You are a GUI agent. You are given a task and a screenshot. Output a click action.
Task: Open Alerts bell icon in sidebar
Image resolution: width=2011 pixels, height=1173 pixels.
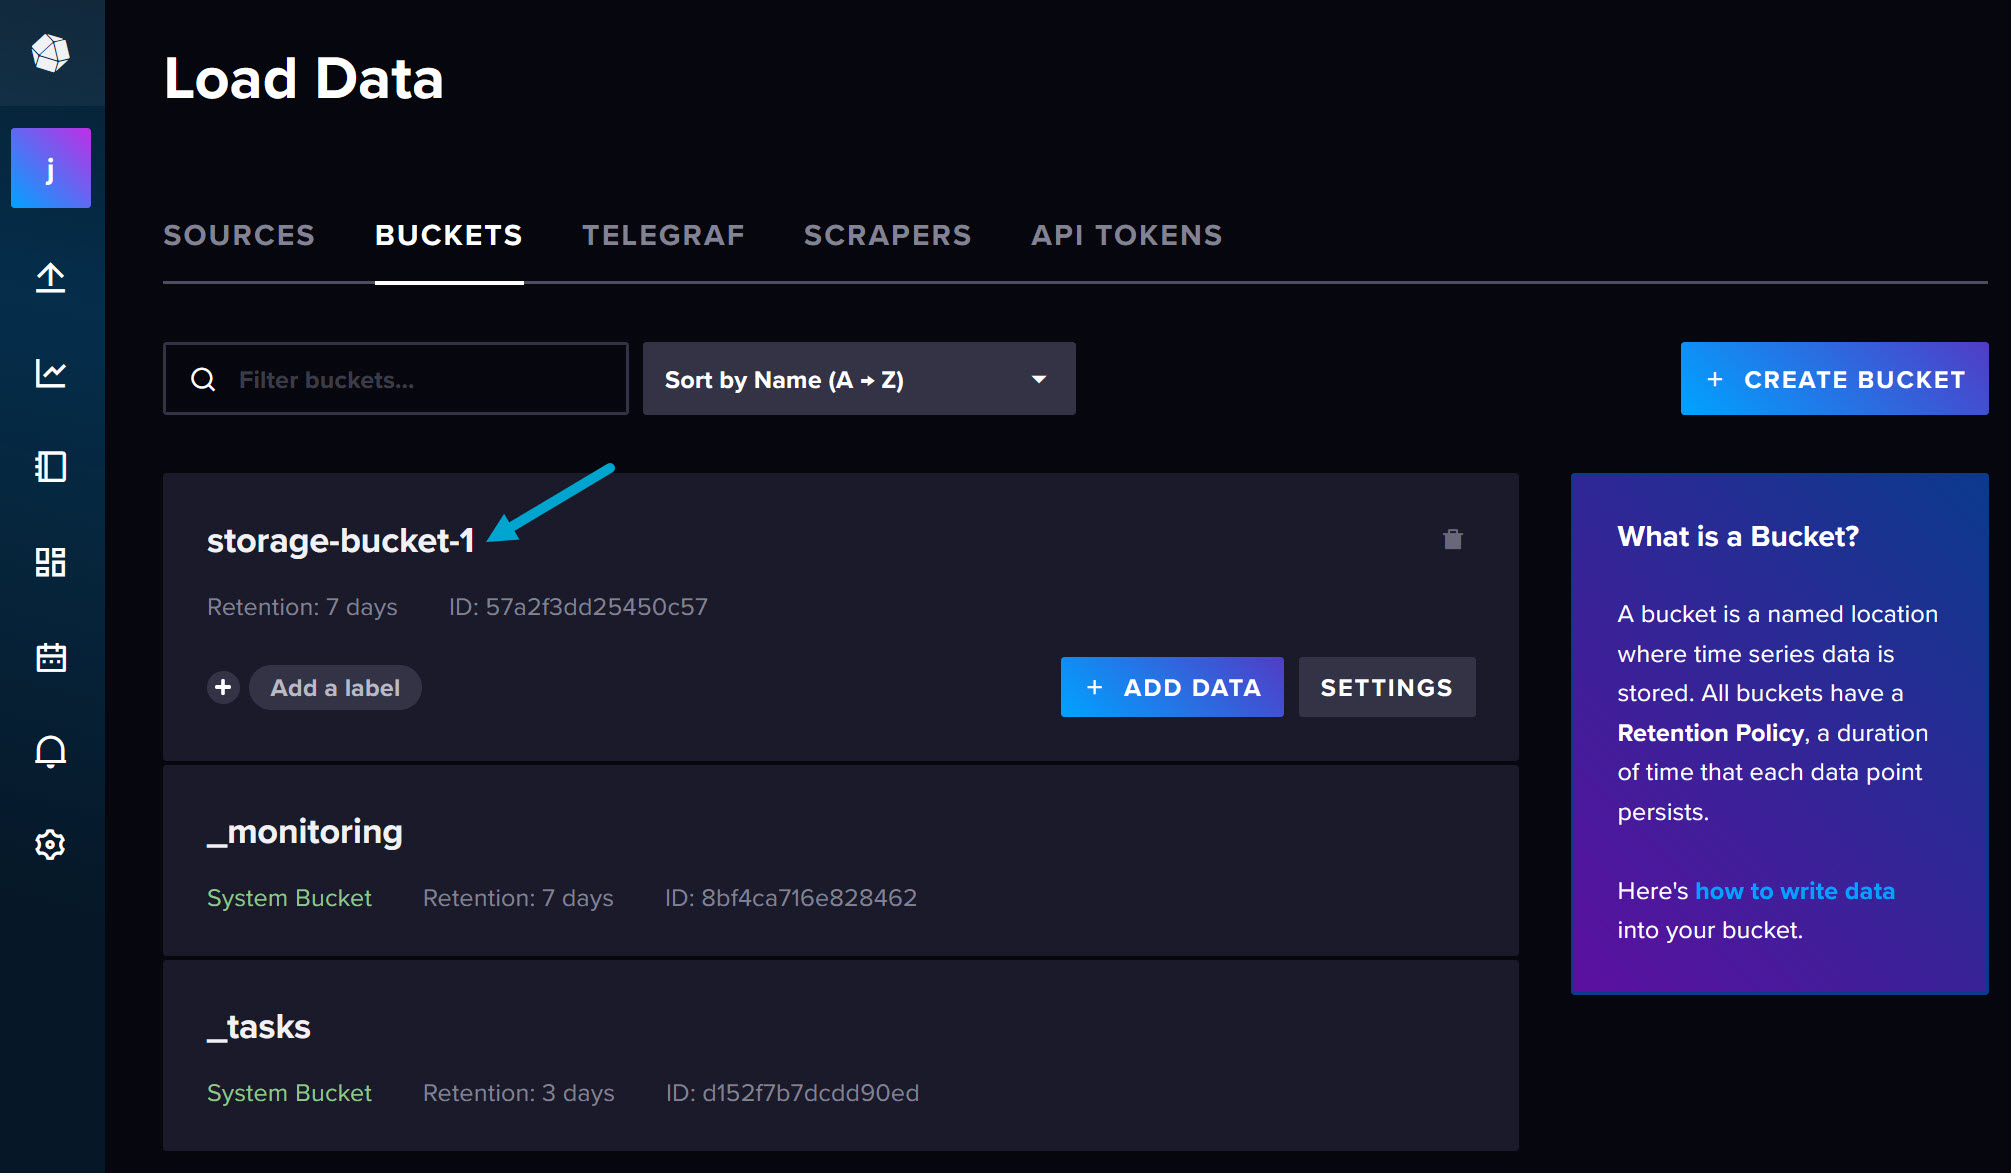(x=51, y=751)
